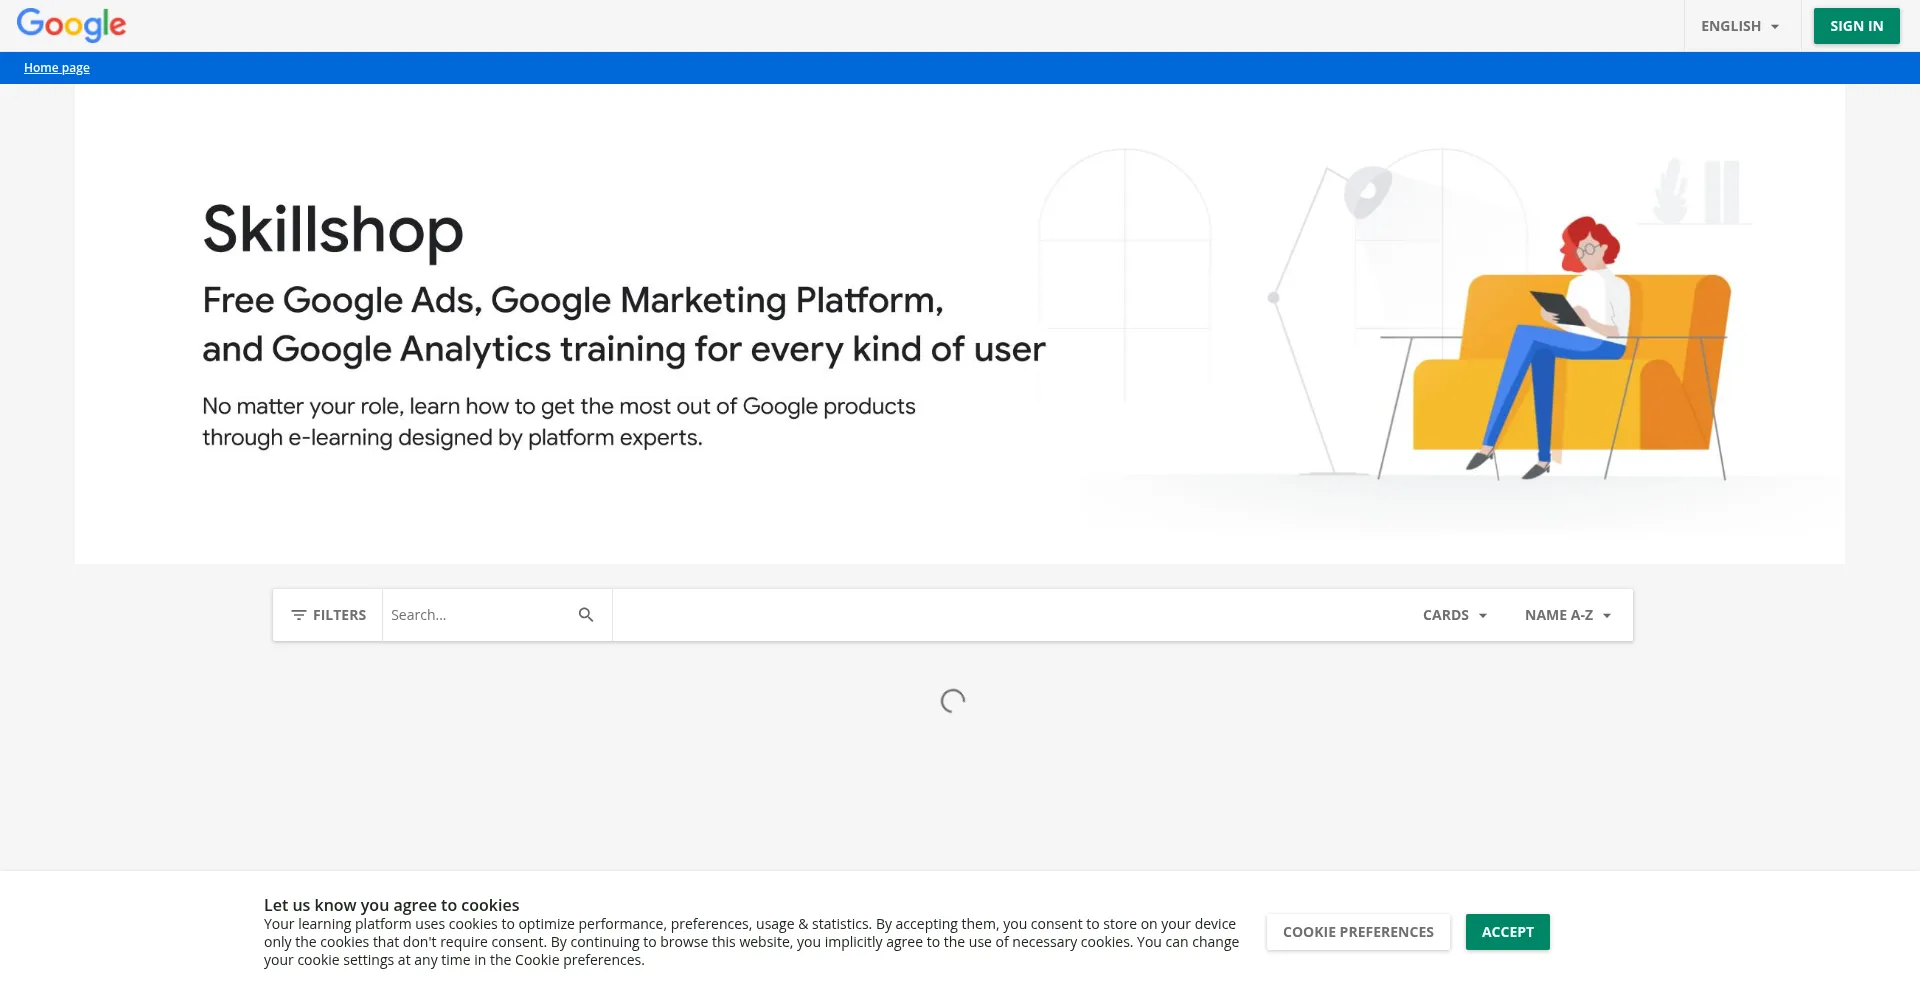Click the caret arrow next to ENGLISH
Viewport: 1920px width, 993px height.
[1775, 27]
